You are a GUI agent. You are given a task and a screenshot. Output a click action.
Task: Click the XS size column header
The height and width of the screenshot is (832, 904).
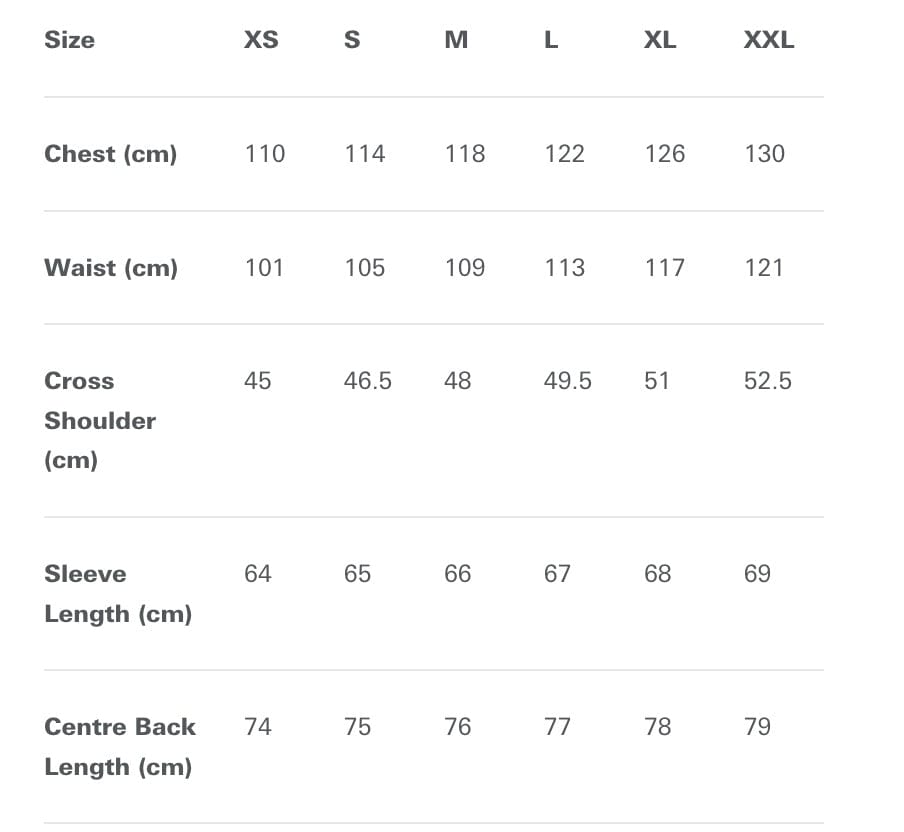point(261,40)
